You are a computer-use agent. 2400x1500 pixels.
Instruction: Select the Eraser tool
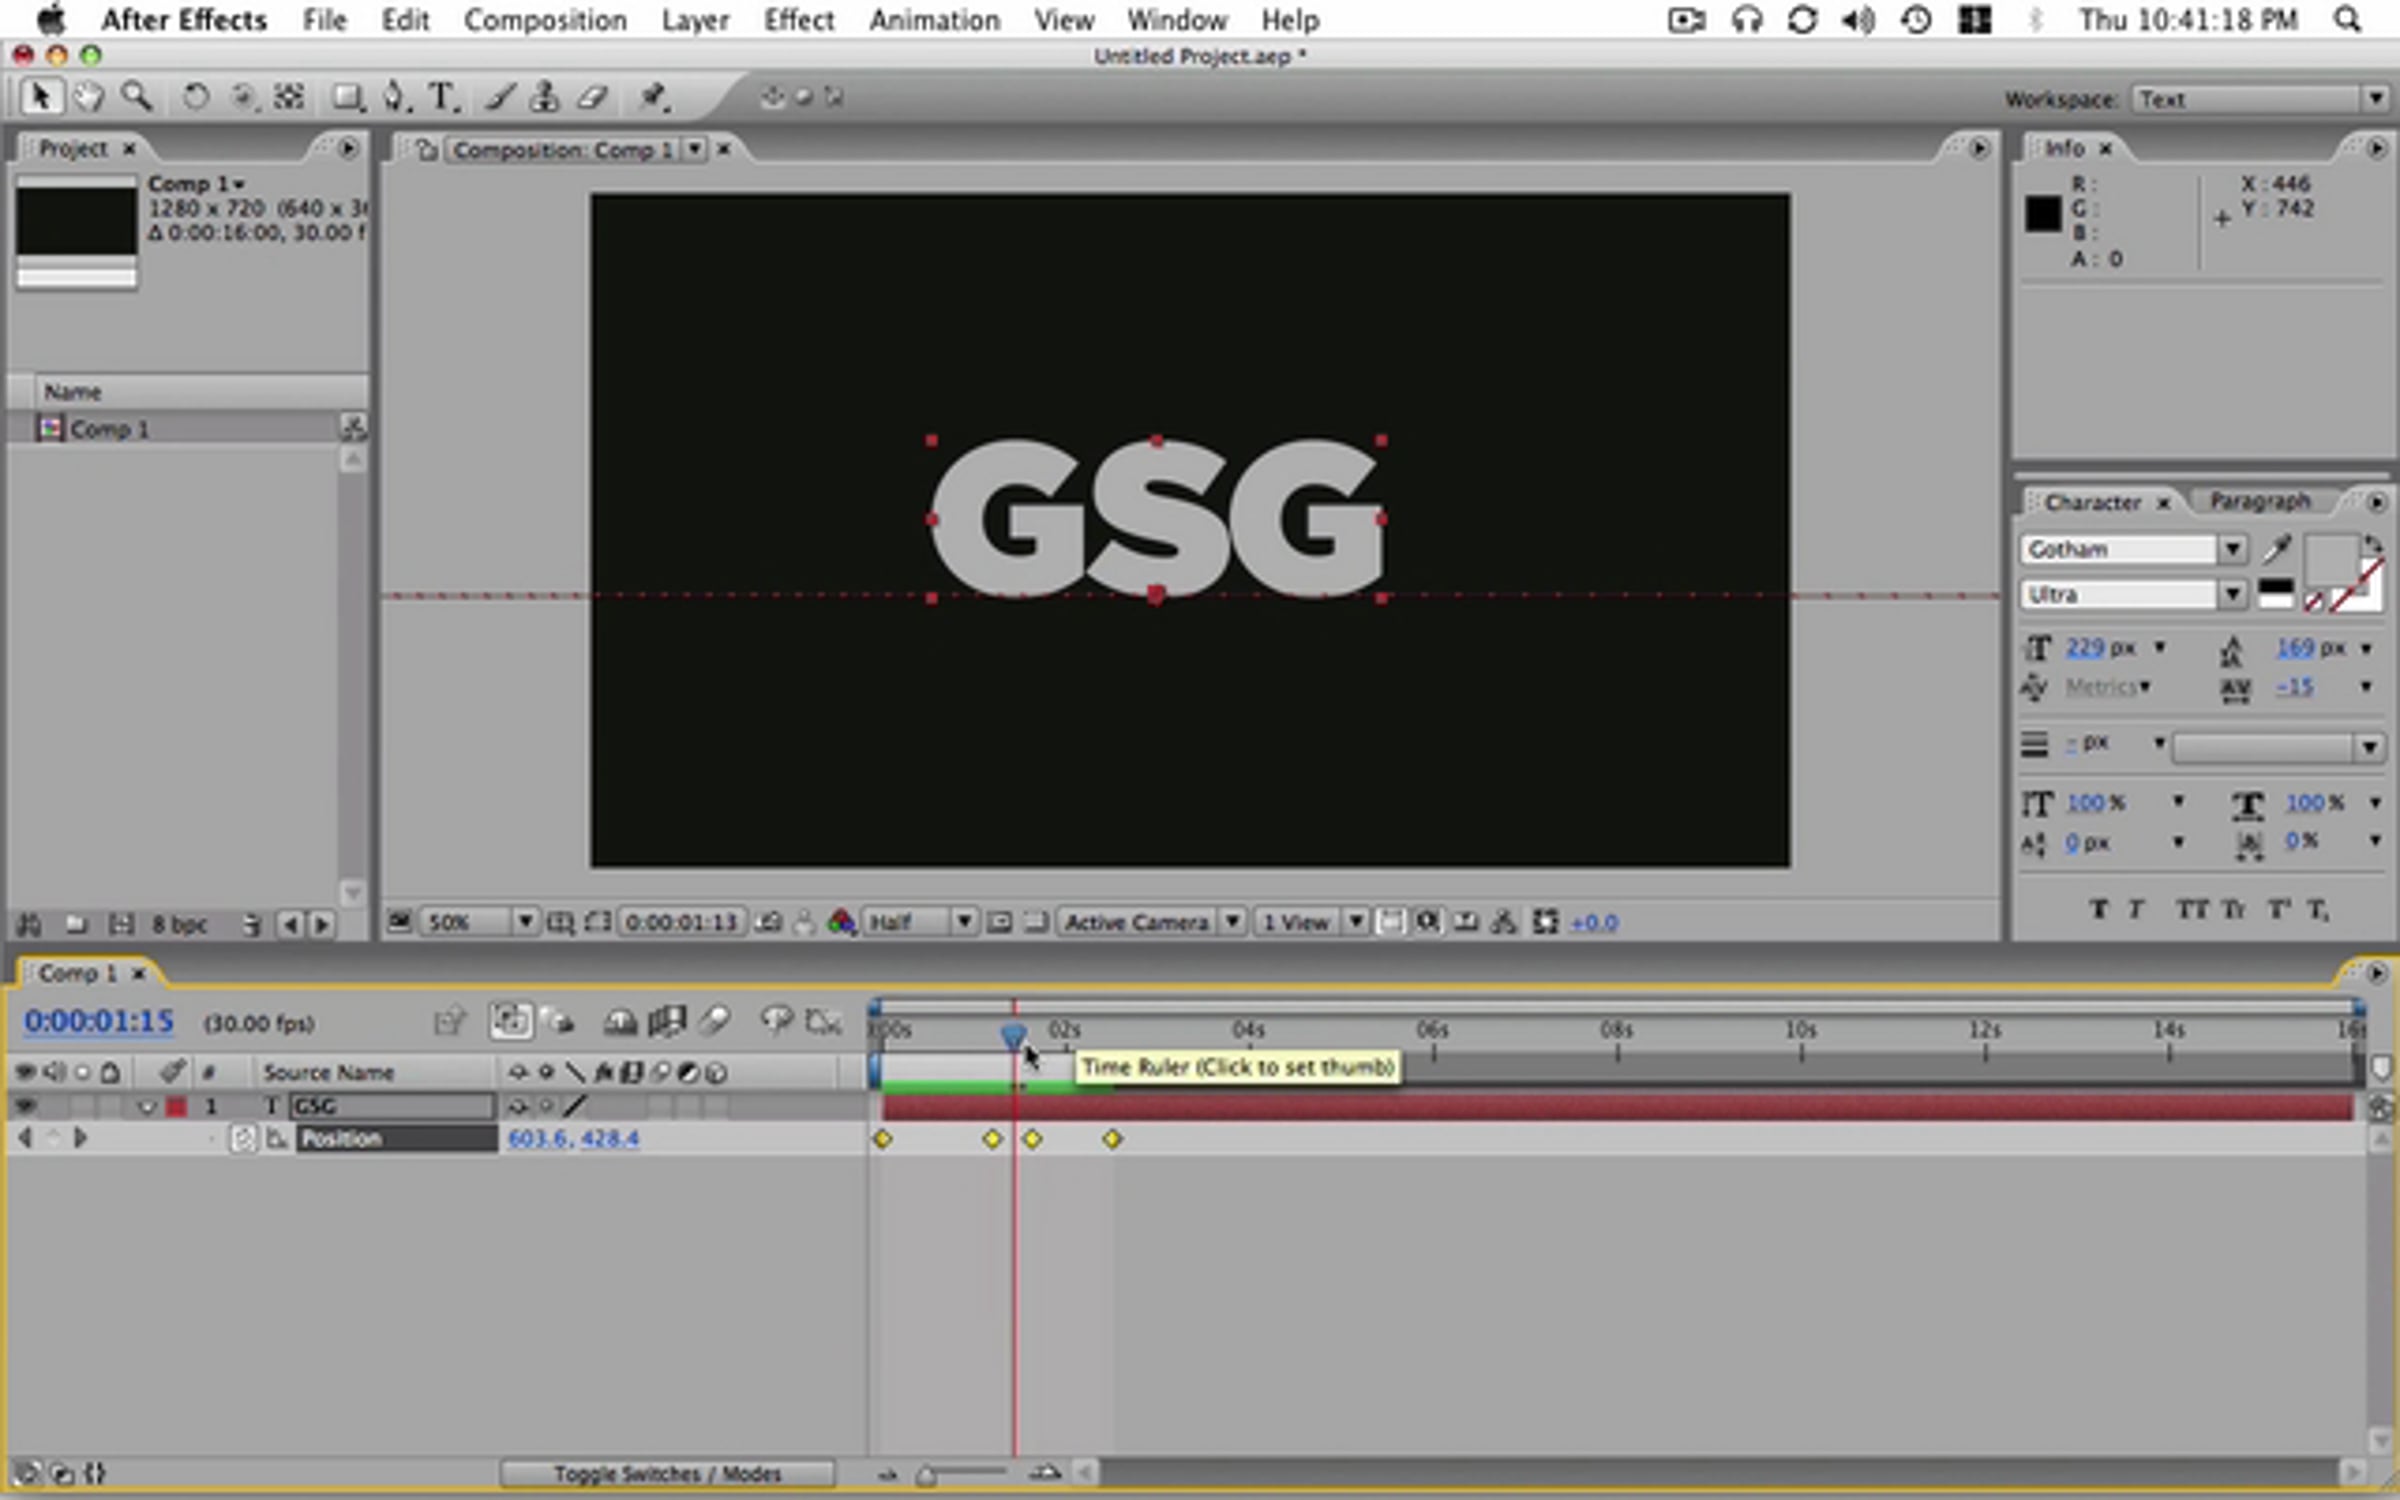coord(593,97)
